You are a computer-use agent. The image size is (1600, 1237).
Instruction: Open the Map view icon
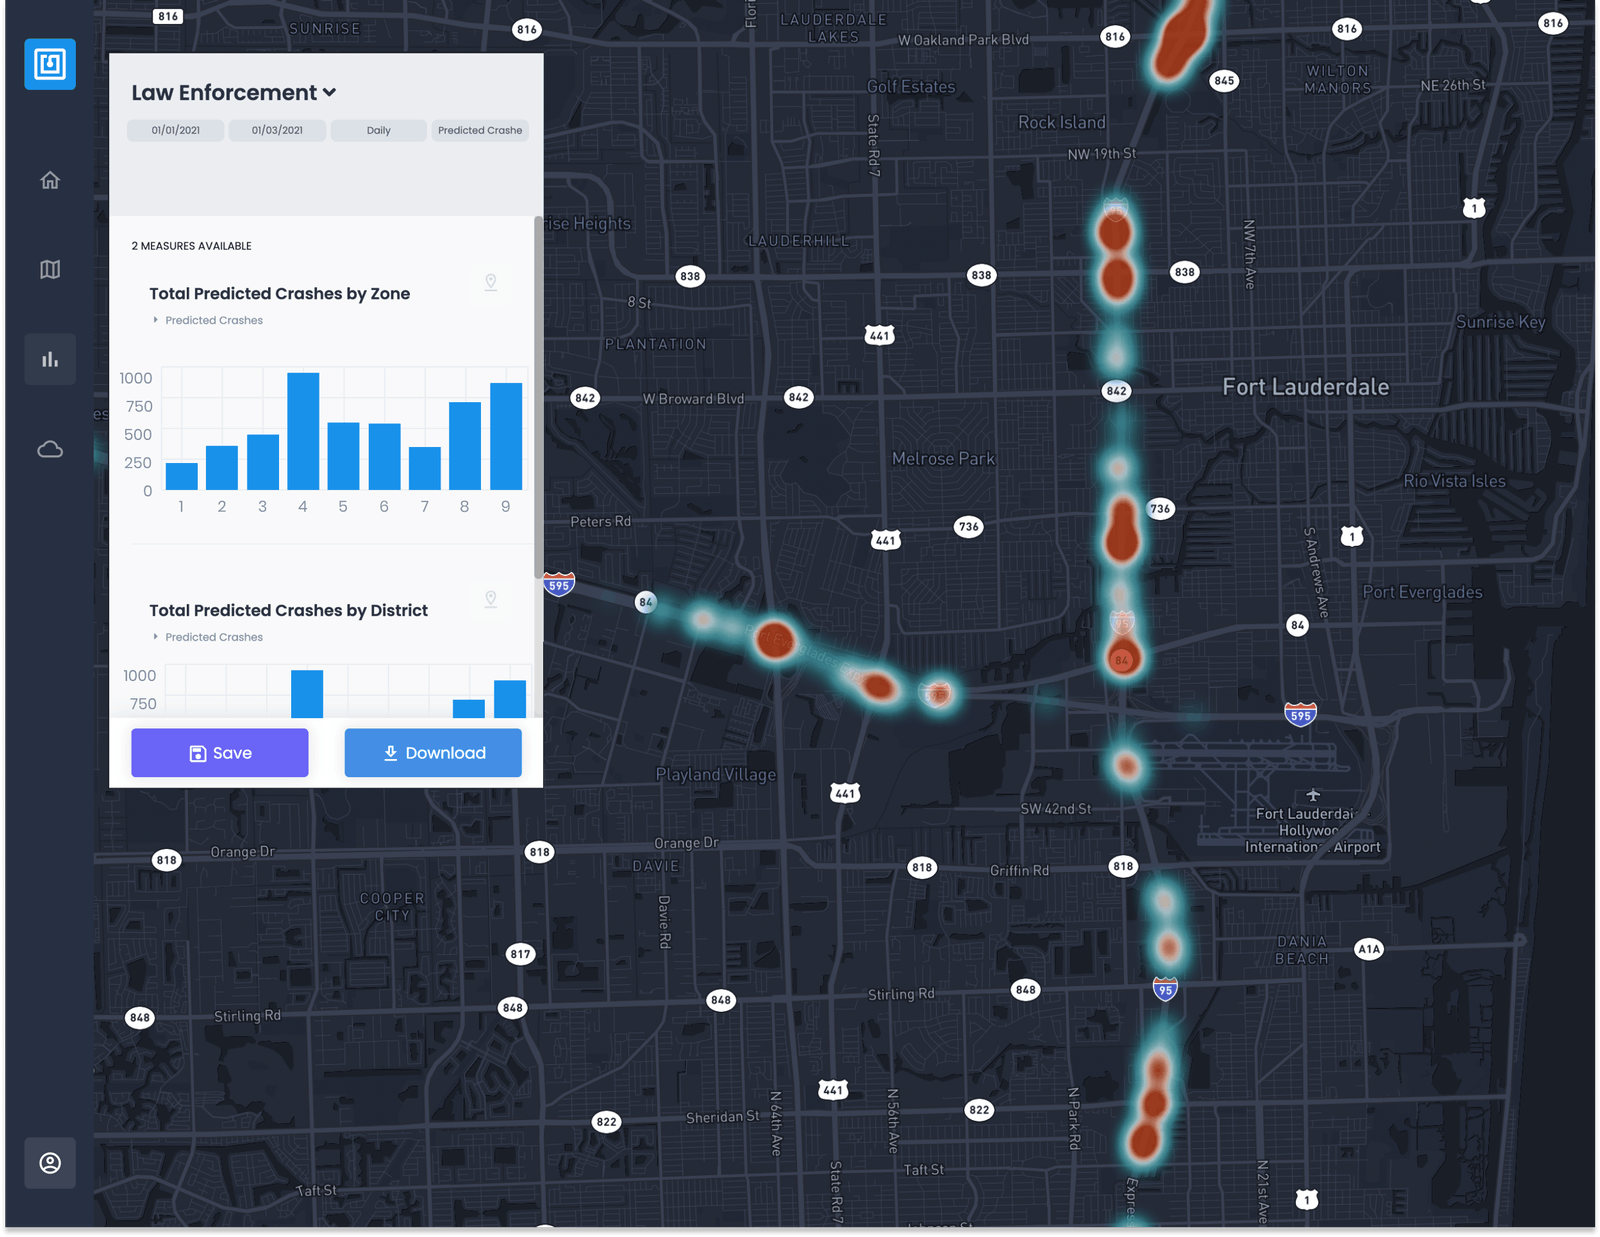(50, 269)
